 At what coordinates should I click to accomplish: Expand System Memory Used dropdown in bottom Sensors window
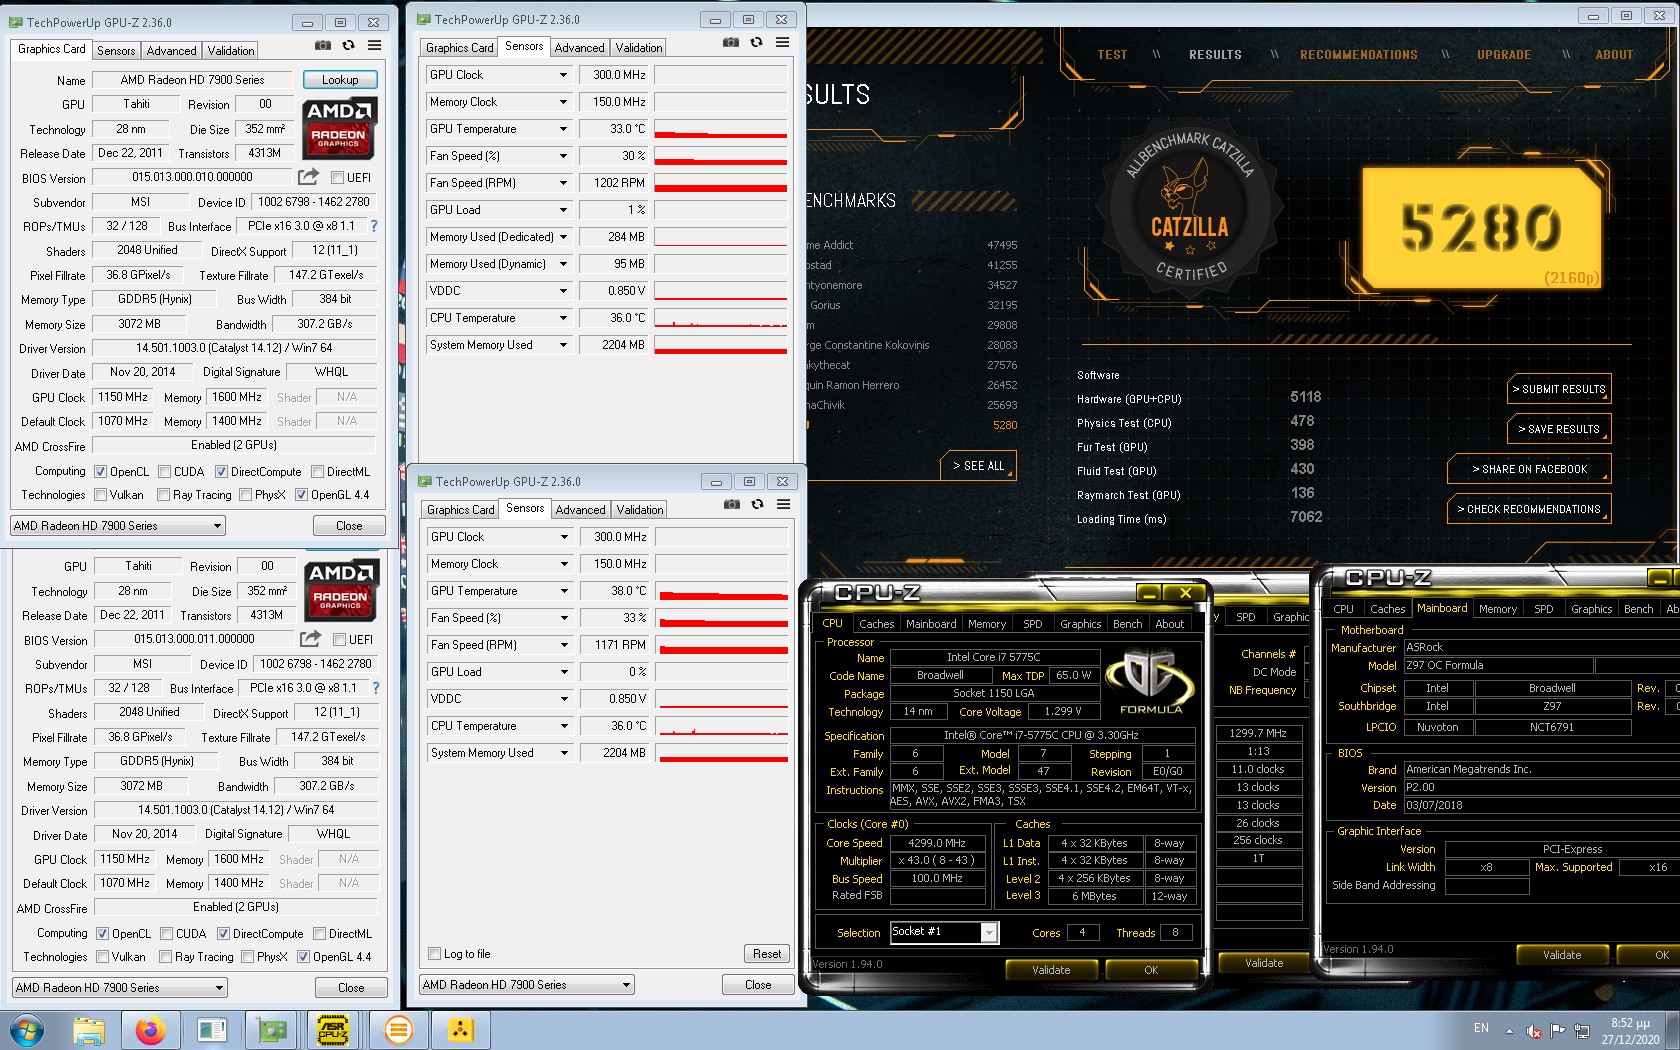(x=564, y=753)
